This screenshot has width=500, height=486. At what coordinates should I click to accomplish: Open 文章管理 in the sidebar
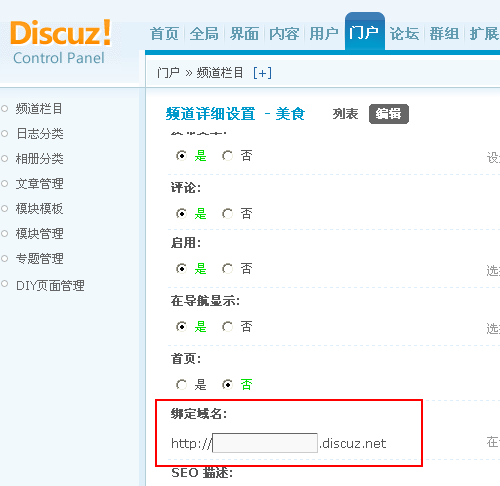point(39,184)
